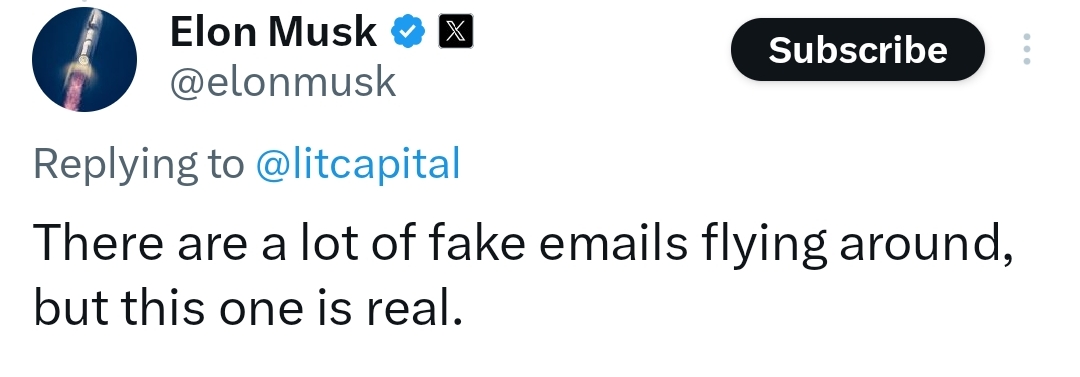The width and height of the screenshot is (1080, 377).
Task: Click the @elonmusk handle
Action: point(283,82)
